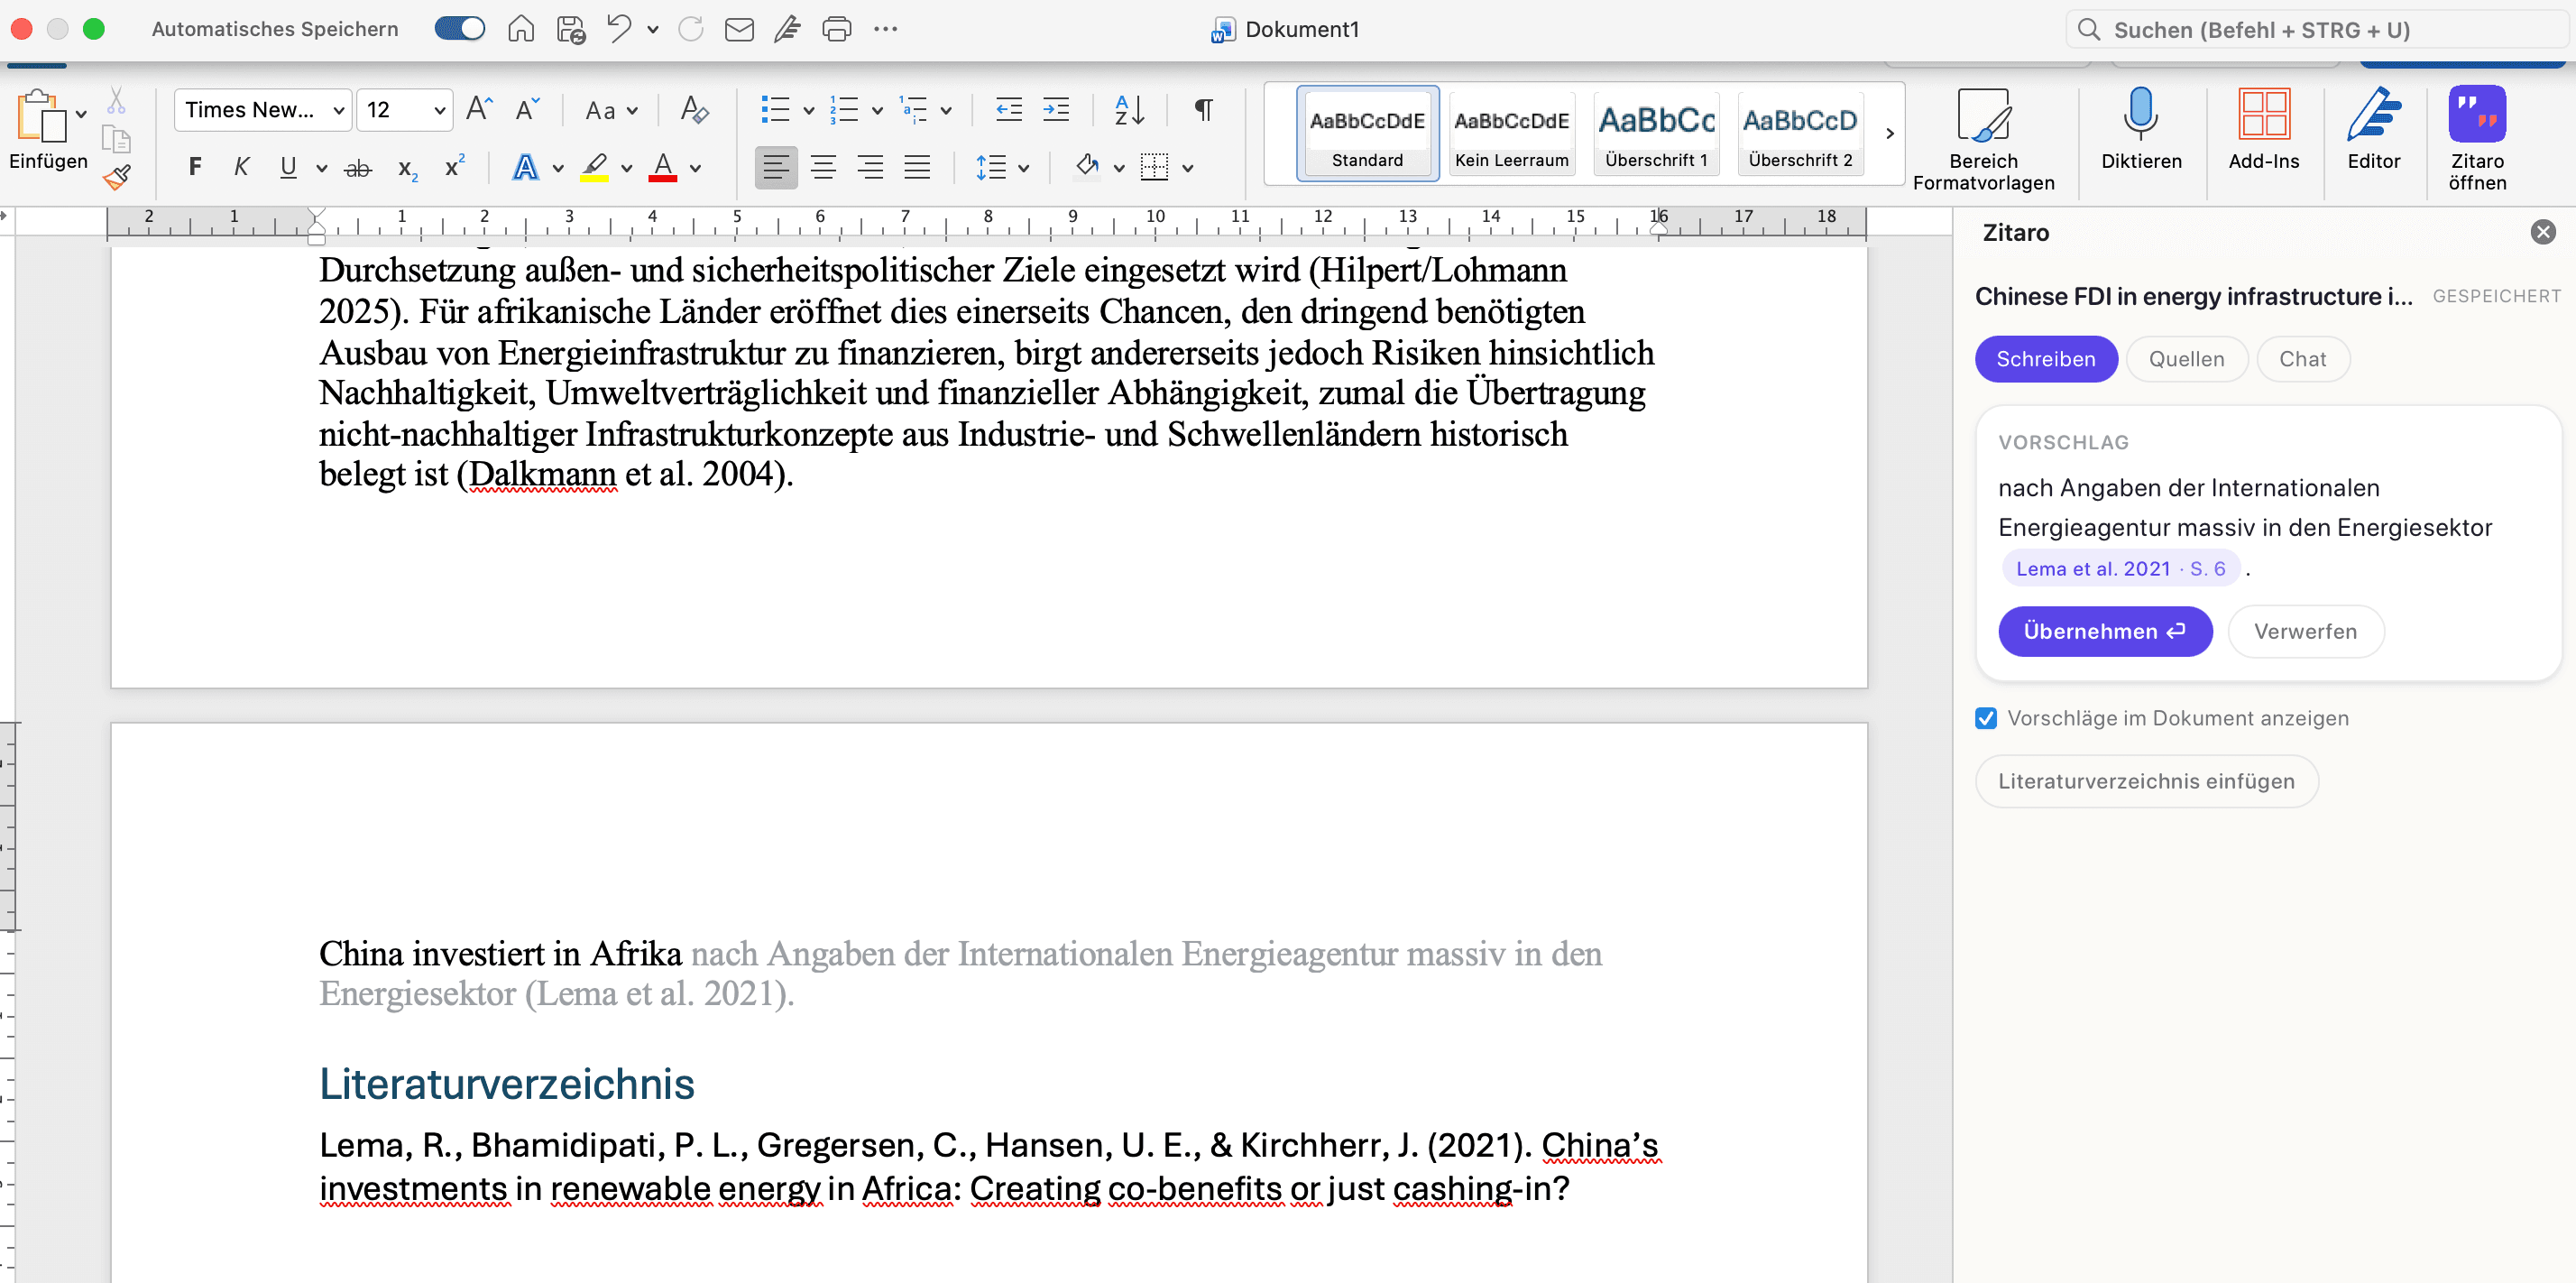Apply red font color

(x=662, y=167)
